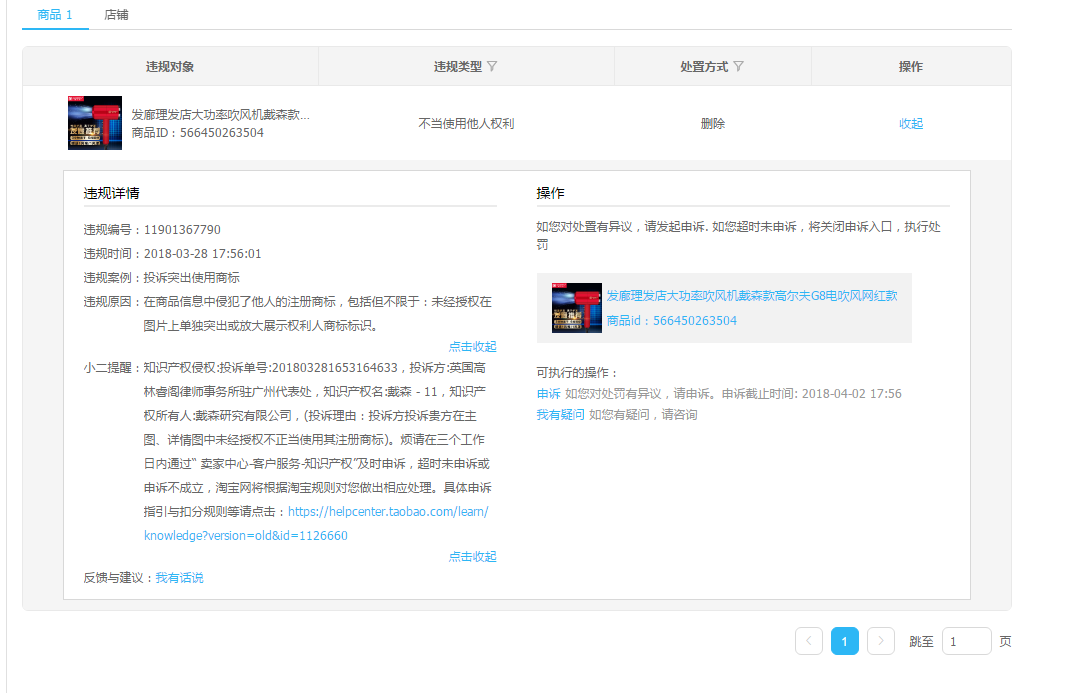Click the 反馈与建议： label
Viewport: 1086px width, 693px height.
119,577
